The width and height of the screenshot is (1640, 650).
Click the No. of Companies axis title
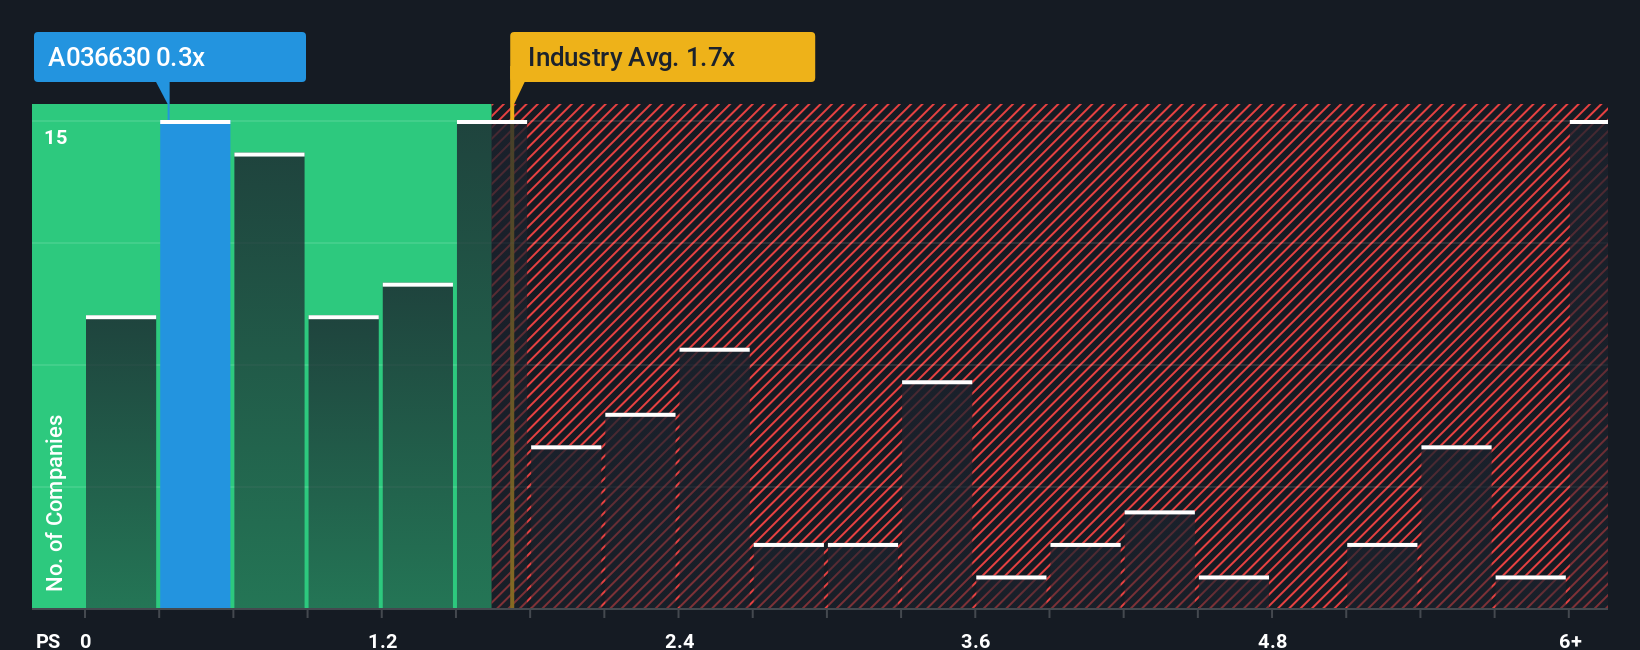coord(55,502)
